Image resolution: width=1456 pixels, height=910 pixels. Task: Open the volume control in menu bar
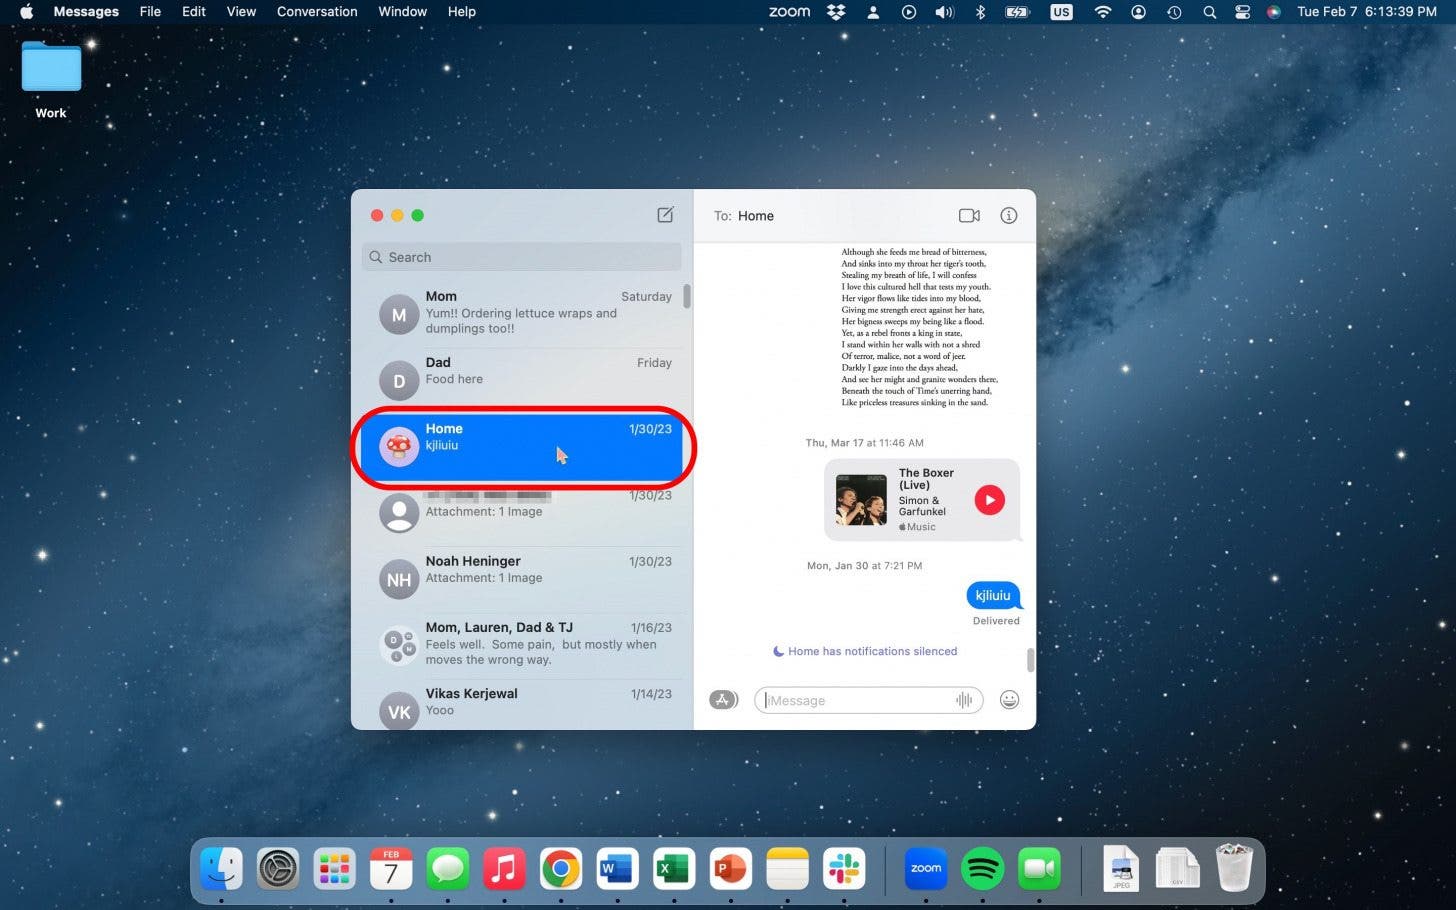point(944,12)
